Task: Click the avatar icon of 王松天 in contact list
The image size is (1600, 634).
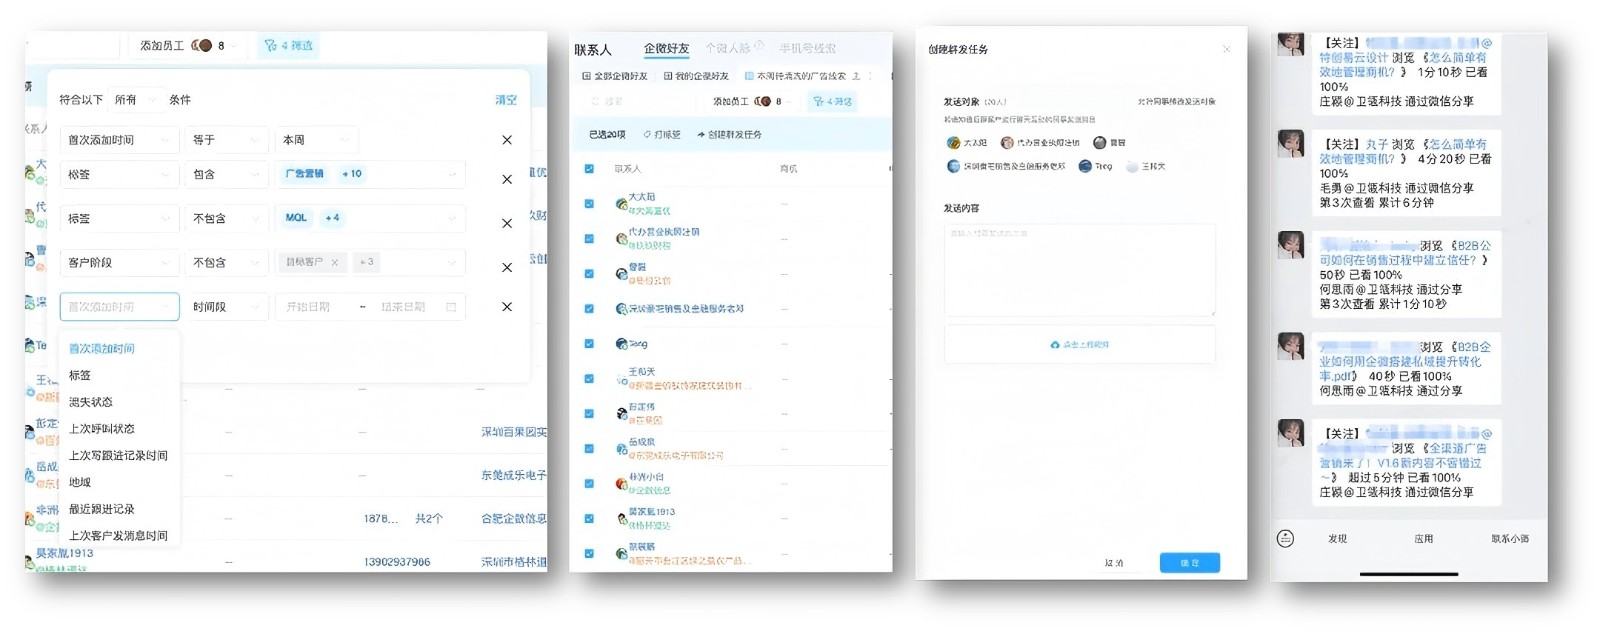Action: [x=621, y=379]
